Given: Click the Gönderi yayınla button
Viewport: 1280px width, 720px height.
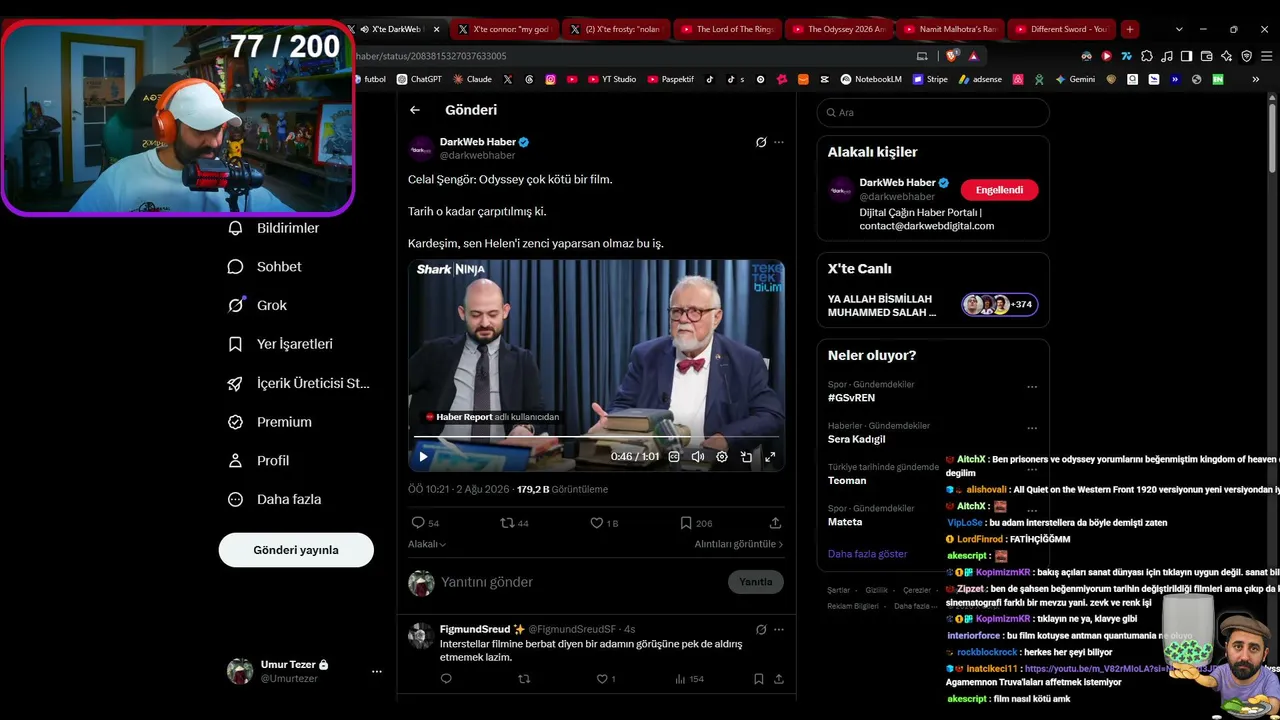Looking at the screenshot, I should [x=296, y=550].
